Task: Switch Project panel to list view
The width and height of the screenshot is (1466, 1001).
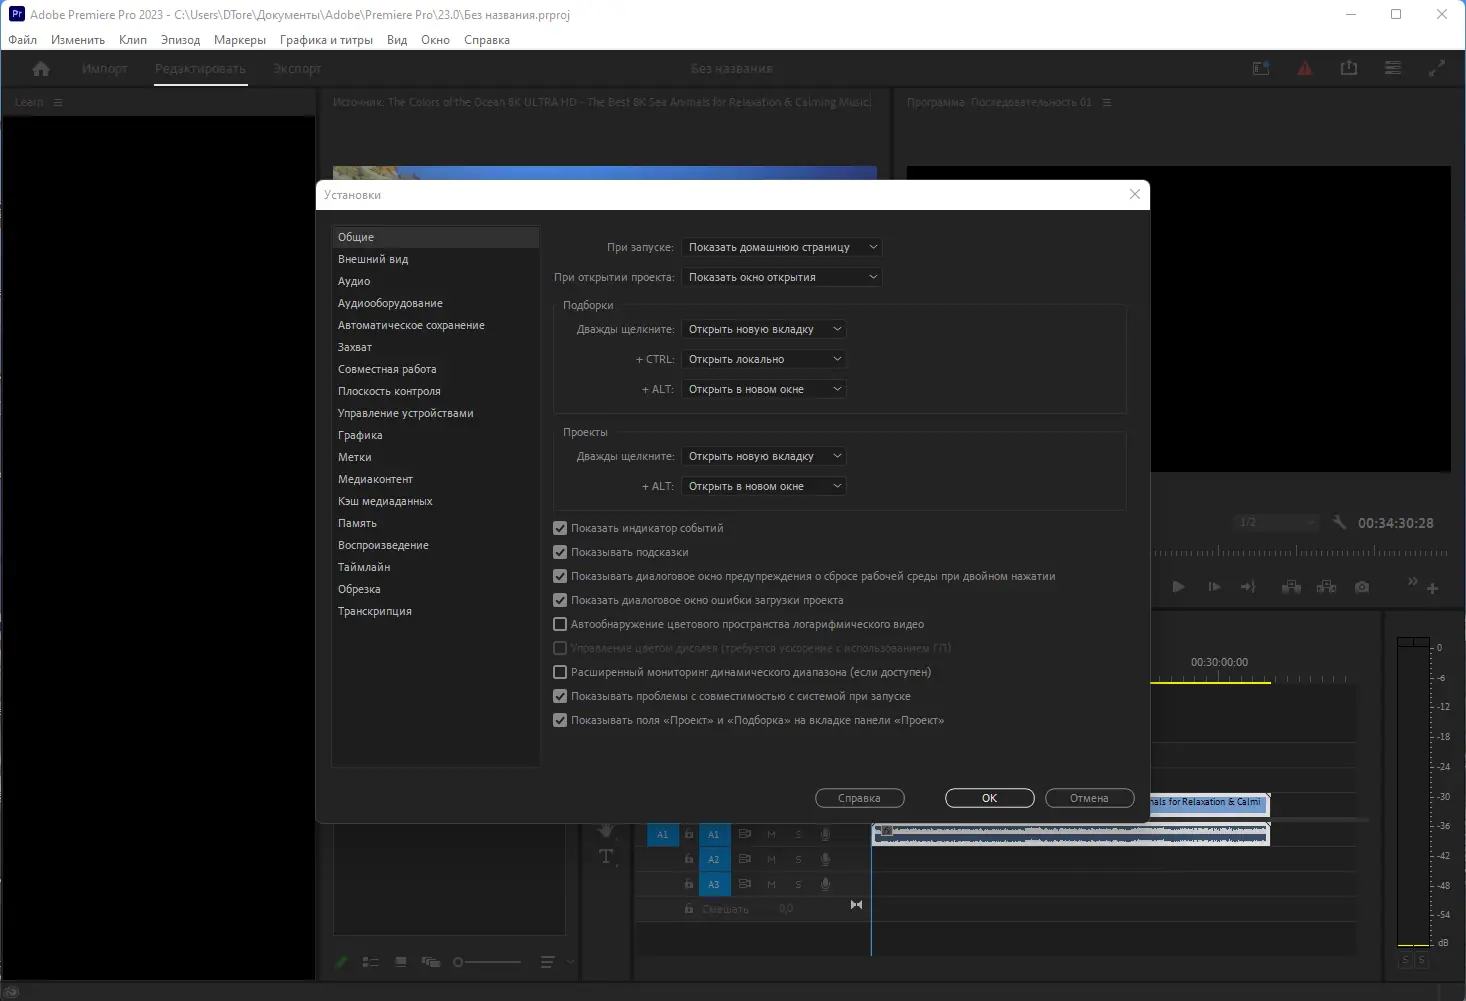Action: pyautogui.click(x=370, y=962)
